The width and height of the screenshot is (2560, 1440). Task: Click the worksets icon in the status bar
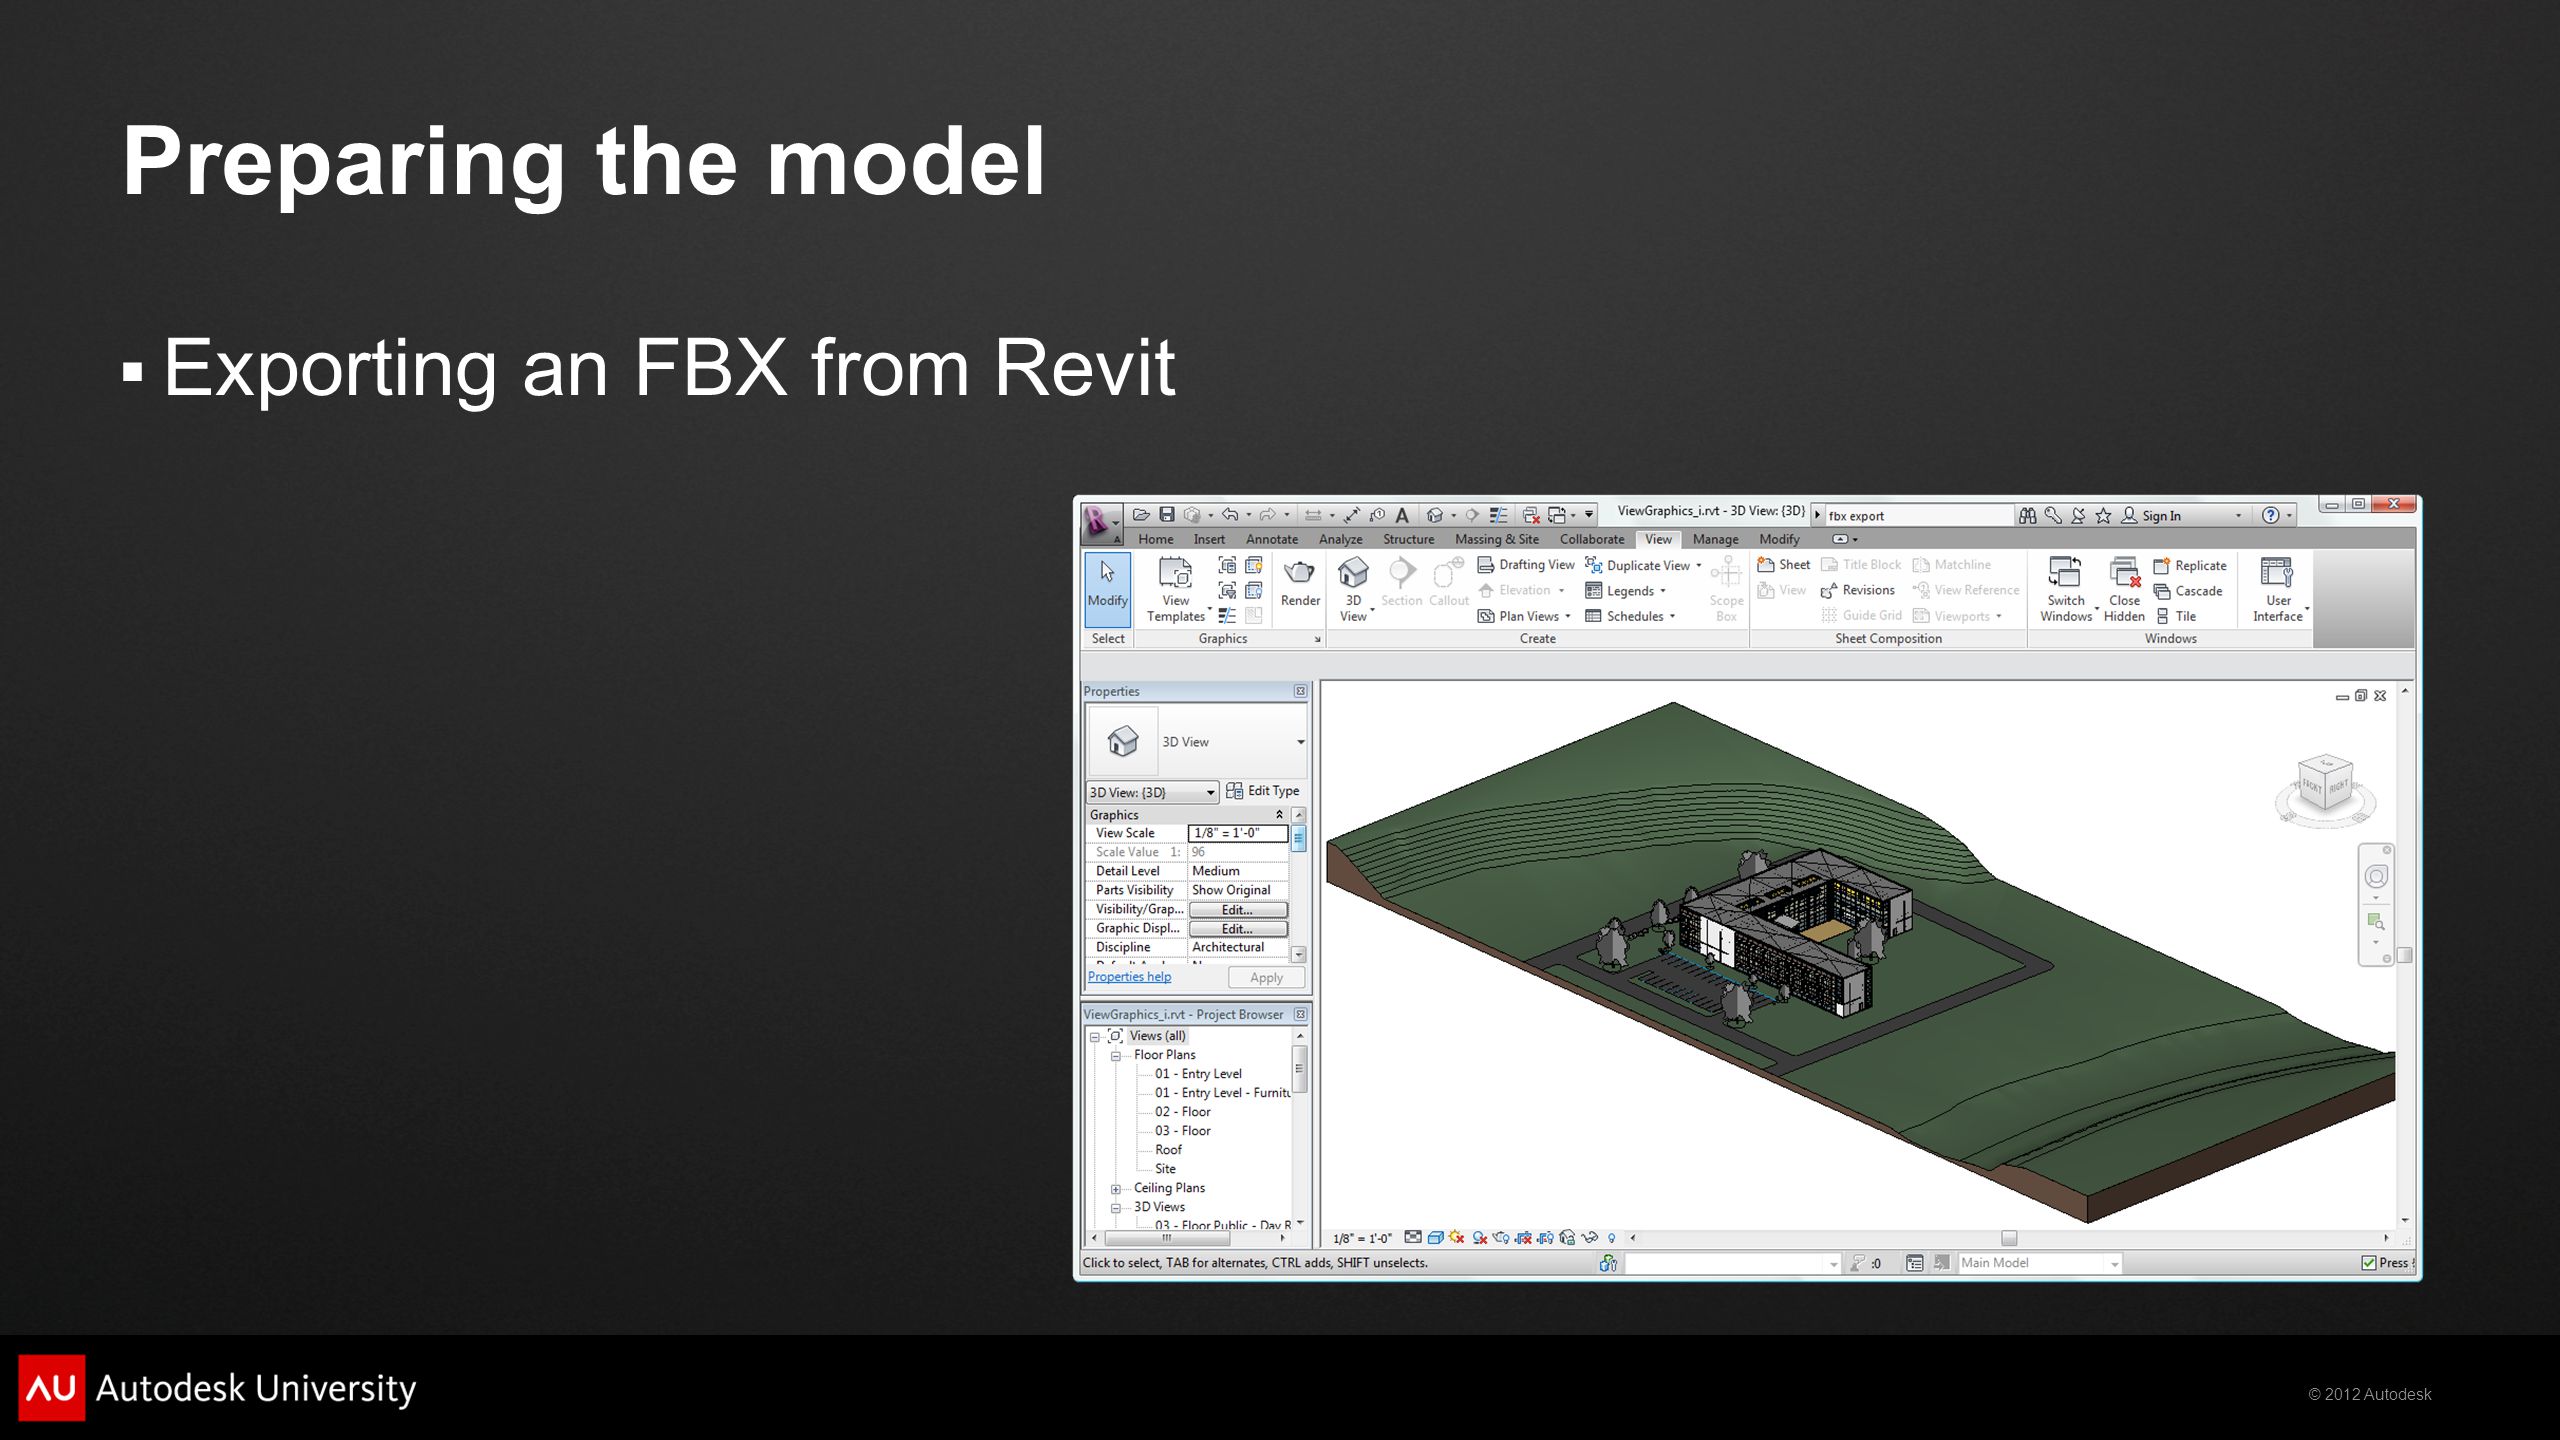coord(1608,1263)
